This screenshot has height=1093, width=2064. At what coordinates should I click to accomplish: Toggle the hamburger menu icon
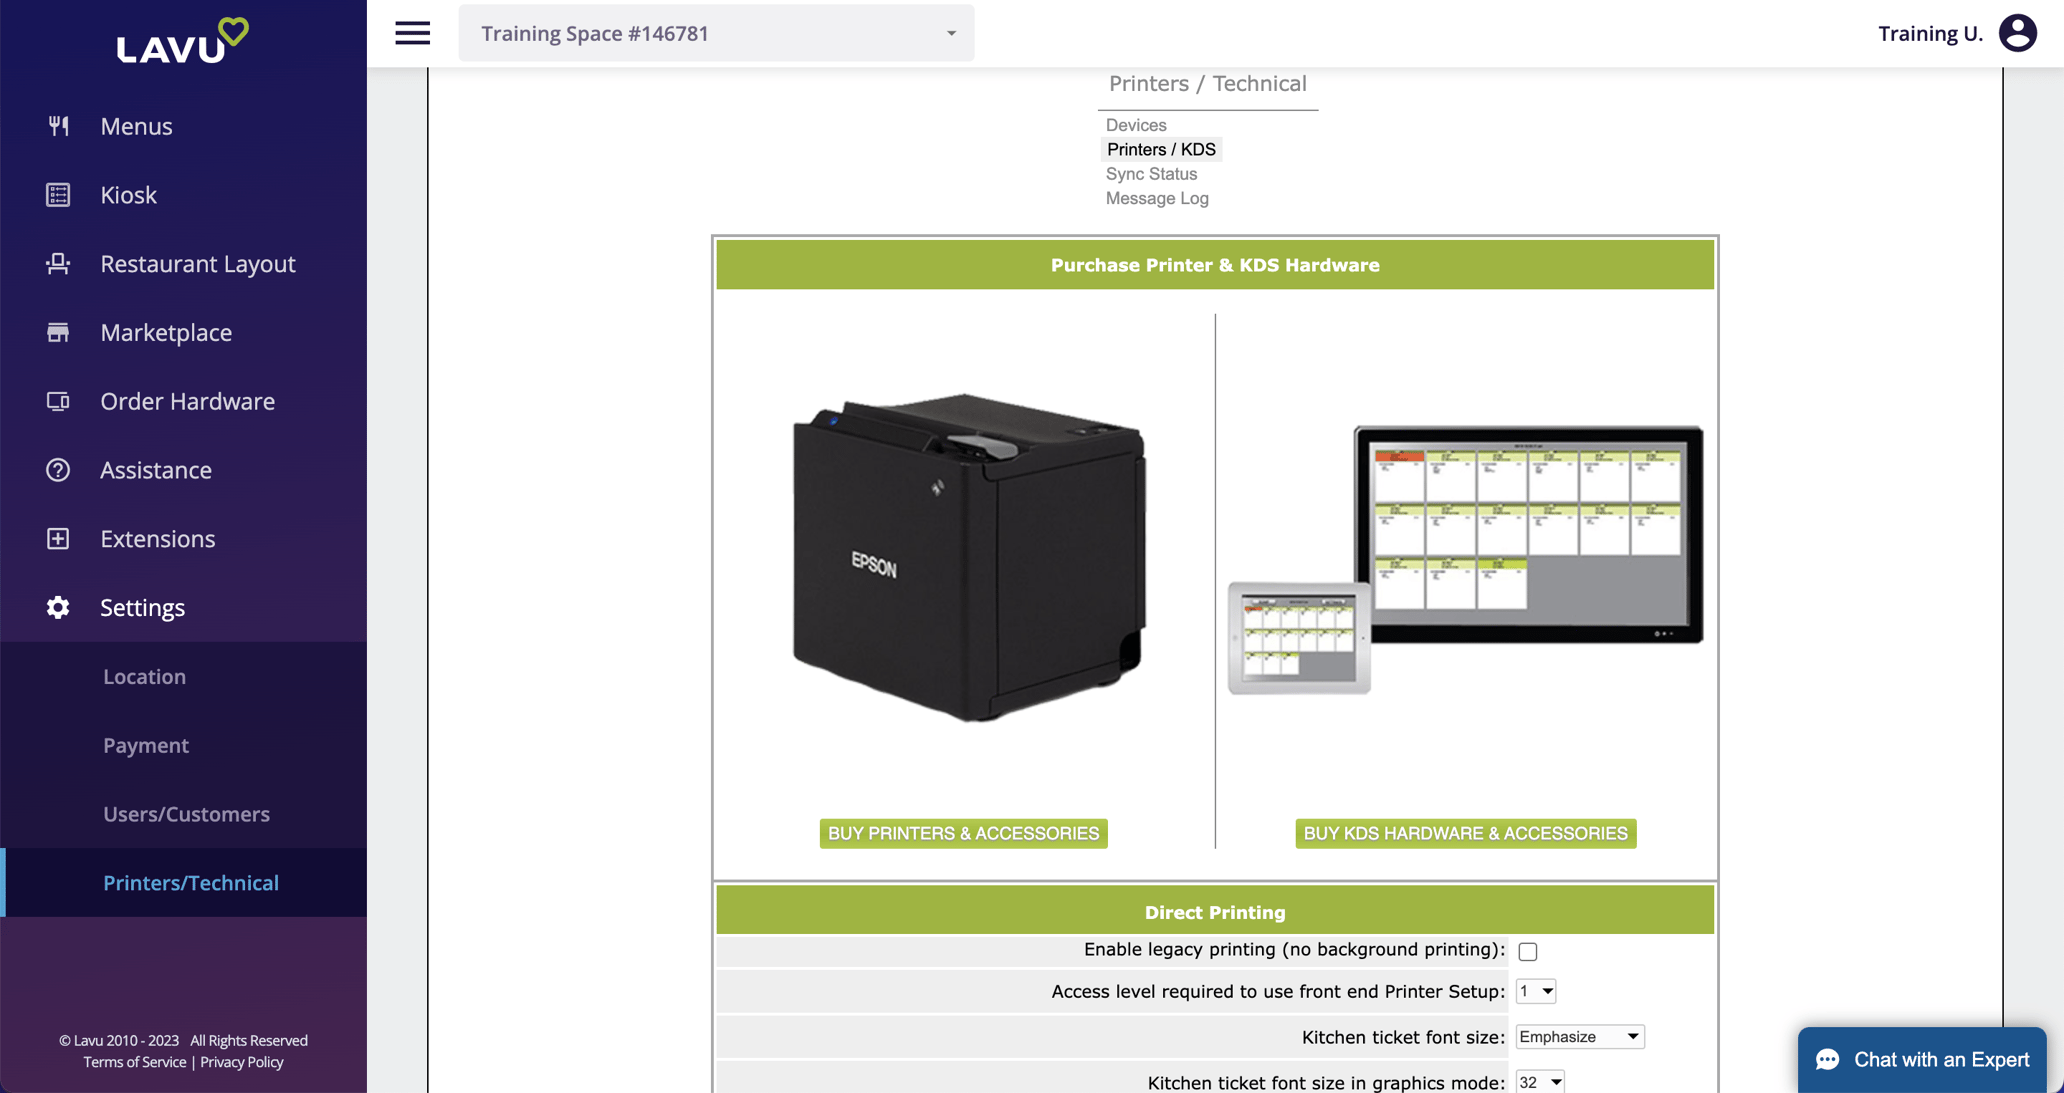pos(412,33)
